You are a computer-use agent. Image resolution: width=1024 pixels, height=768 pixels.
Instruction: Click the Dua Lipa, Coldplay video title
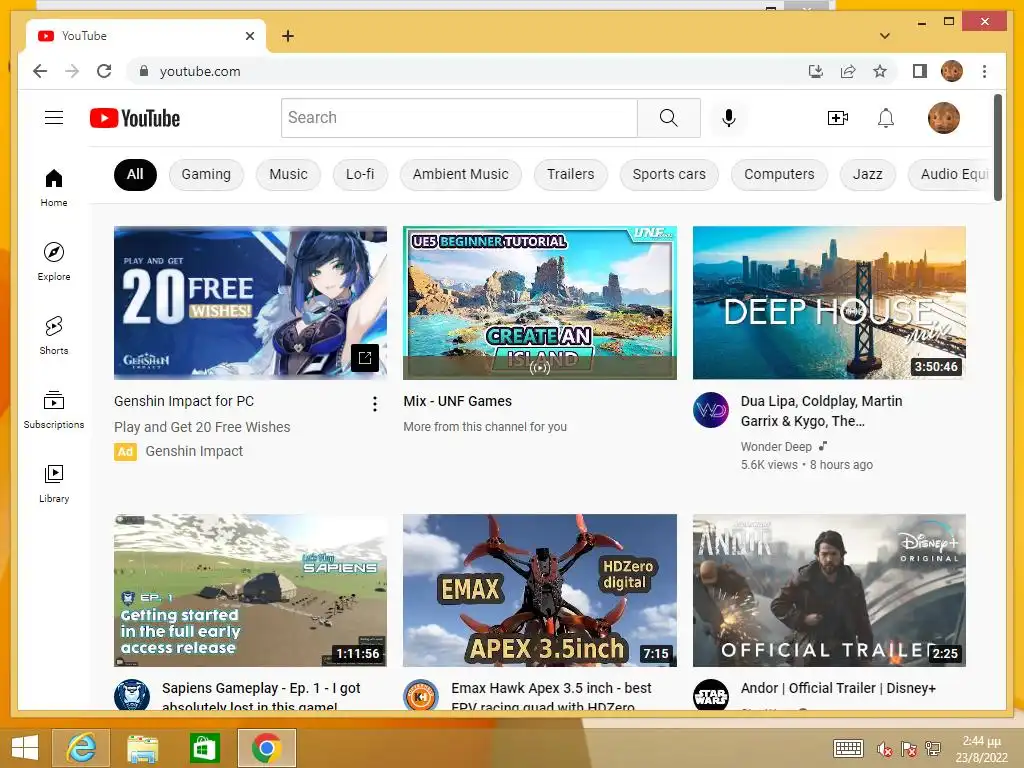[821, 411]
